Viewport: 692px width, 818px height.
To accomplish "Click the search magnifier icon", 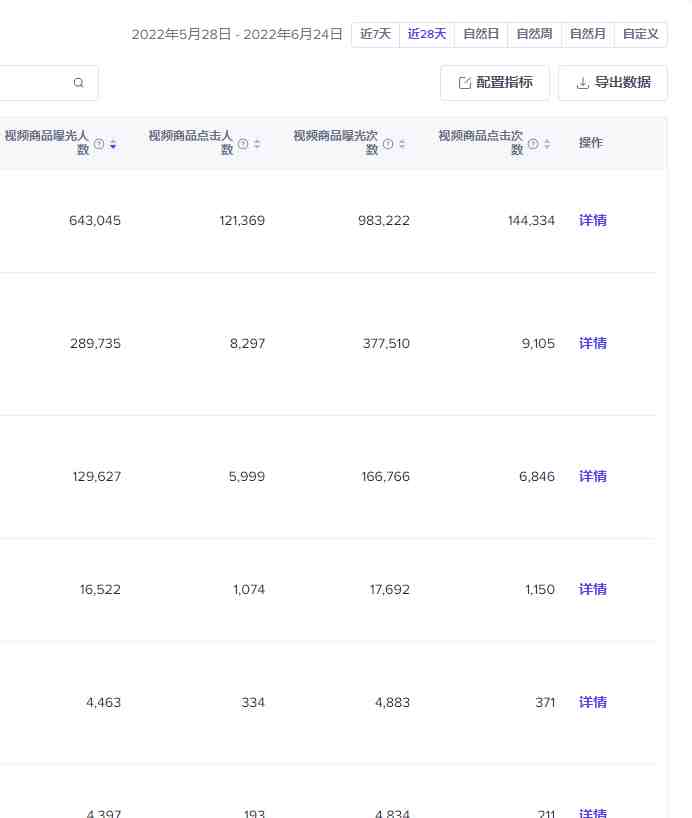I will [x=78, y=82].
